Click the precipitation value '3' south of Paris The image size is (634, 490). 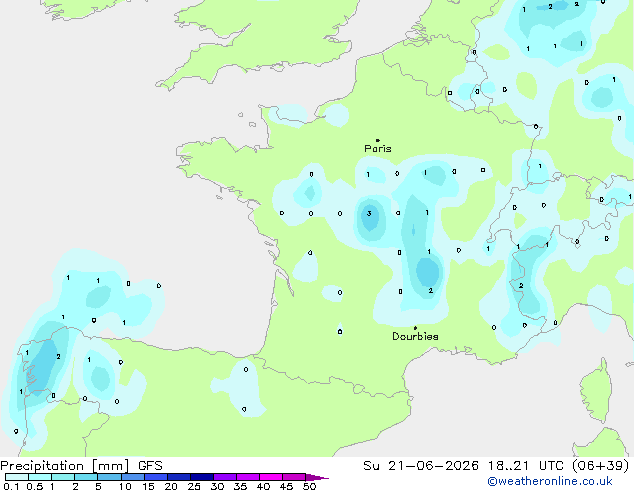click(x=369, y=213)
